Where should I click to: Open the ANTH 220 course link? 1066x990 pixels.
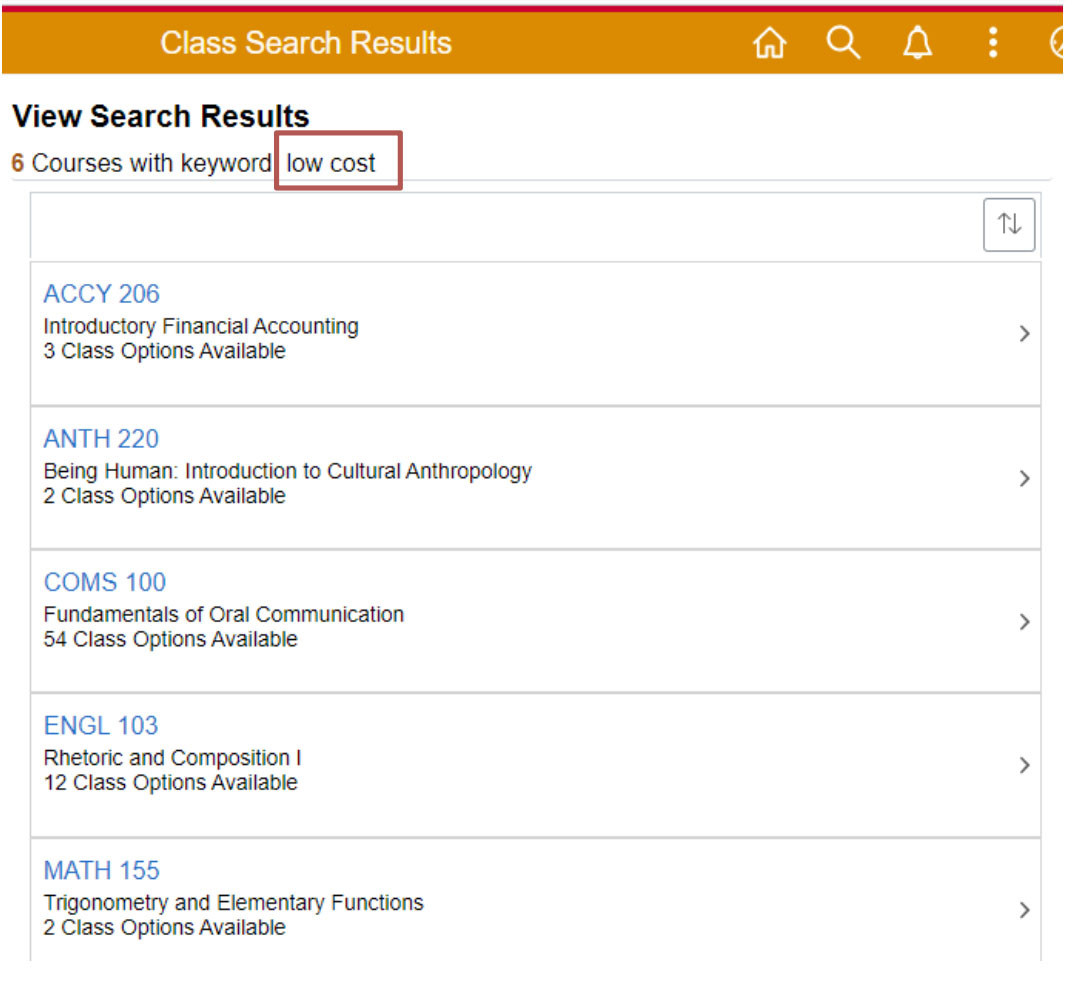click(x=101, y=439)
